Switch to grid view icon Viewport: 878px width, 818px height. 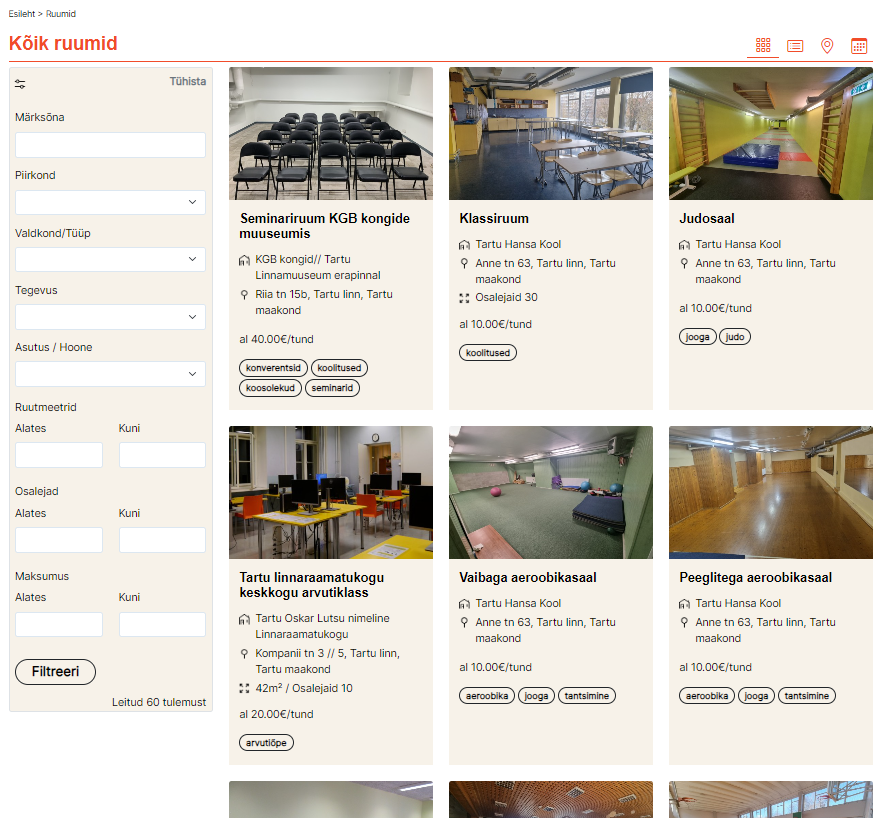pos(763,46)
